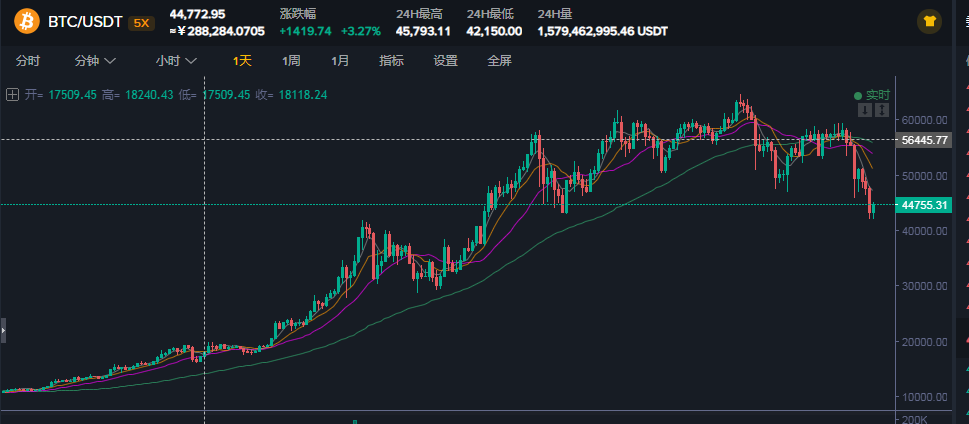Click the green current price tag 44755.31
This screenshot has height=424, width=969.
tap(924, 205)
